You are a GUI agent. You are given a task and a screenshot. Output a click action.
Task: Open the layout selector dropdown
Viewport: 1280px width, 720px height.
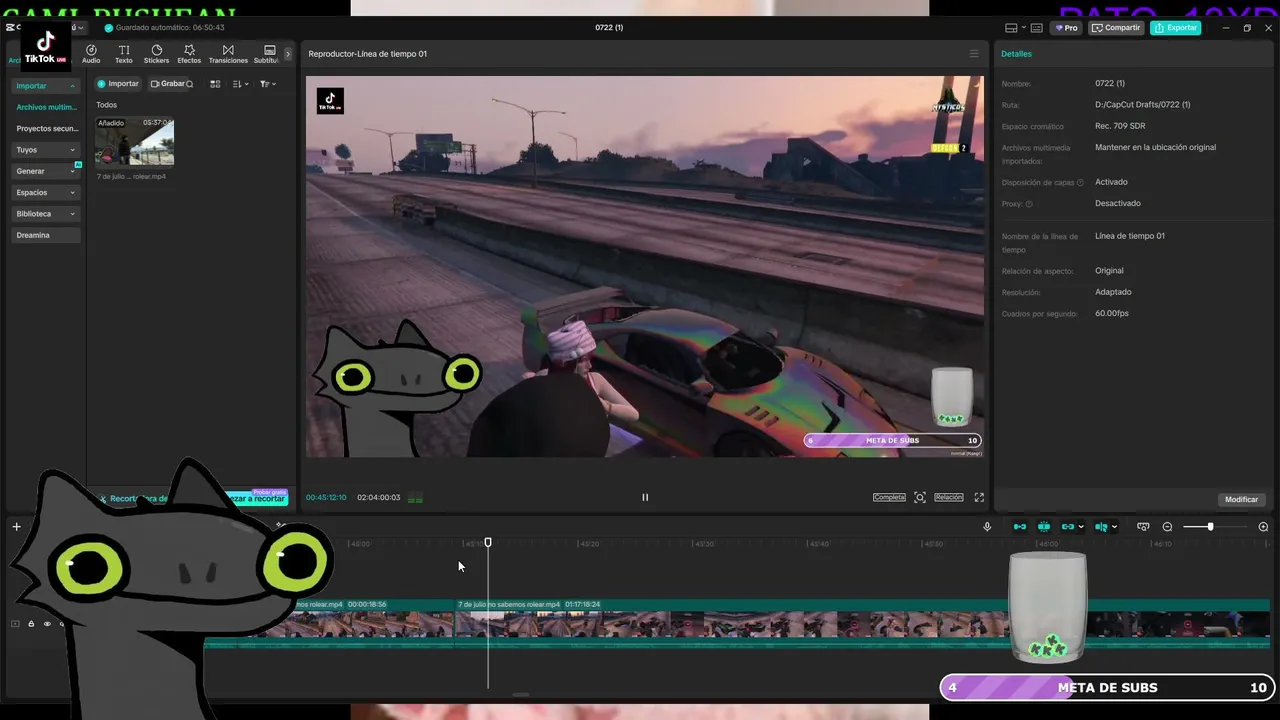click(x=1016, y=28)
